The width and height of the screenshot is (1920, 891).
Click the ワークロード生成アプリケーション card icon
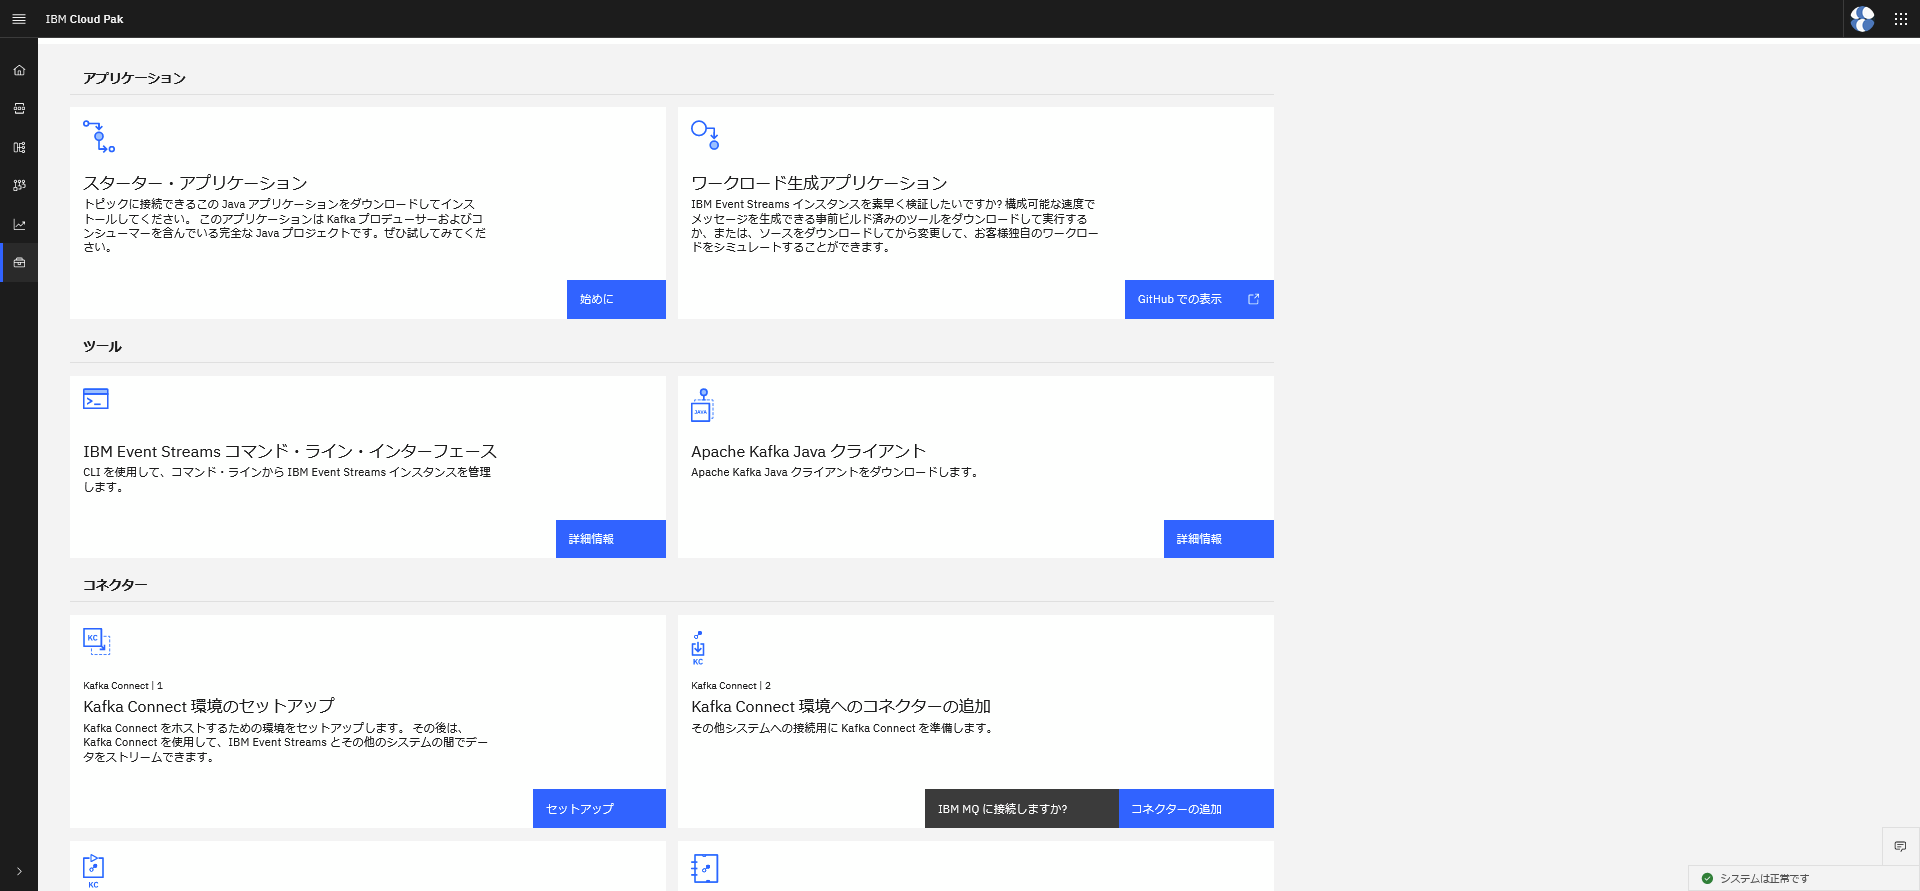click(x=705, y=135)
